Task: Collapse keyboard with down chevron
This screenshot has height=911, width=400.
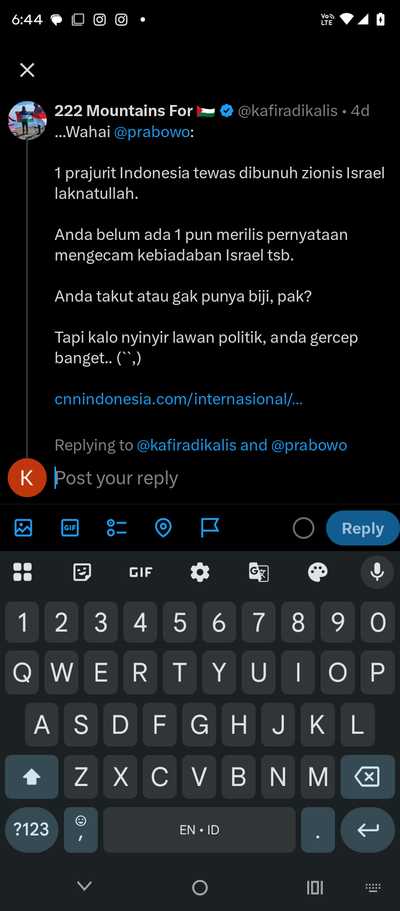Action: 84,887
